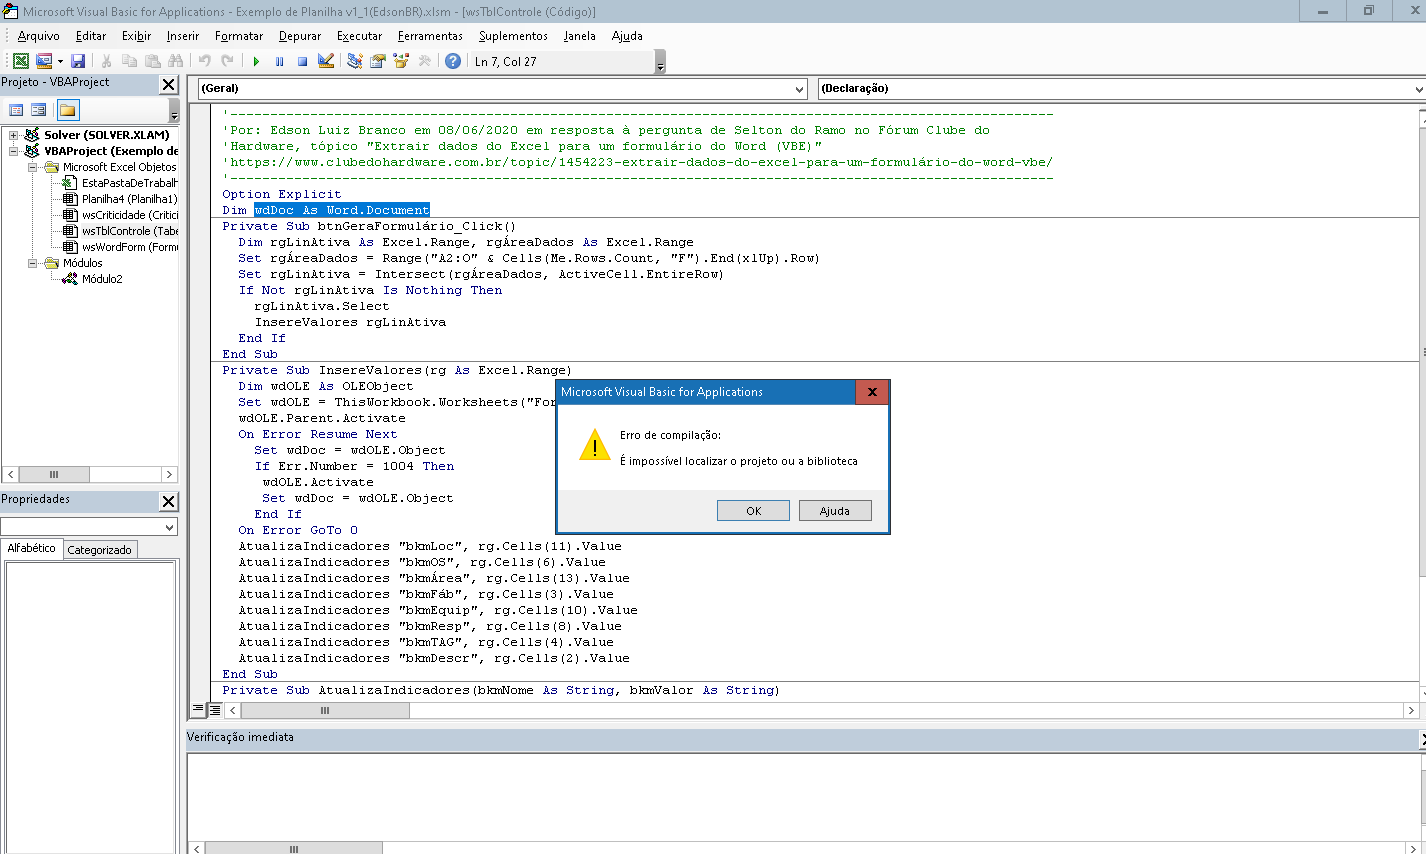
Task: Click the Insert UserForm toolbar icon
Action: [44, 61]
